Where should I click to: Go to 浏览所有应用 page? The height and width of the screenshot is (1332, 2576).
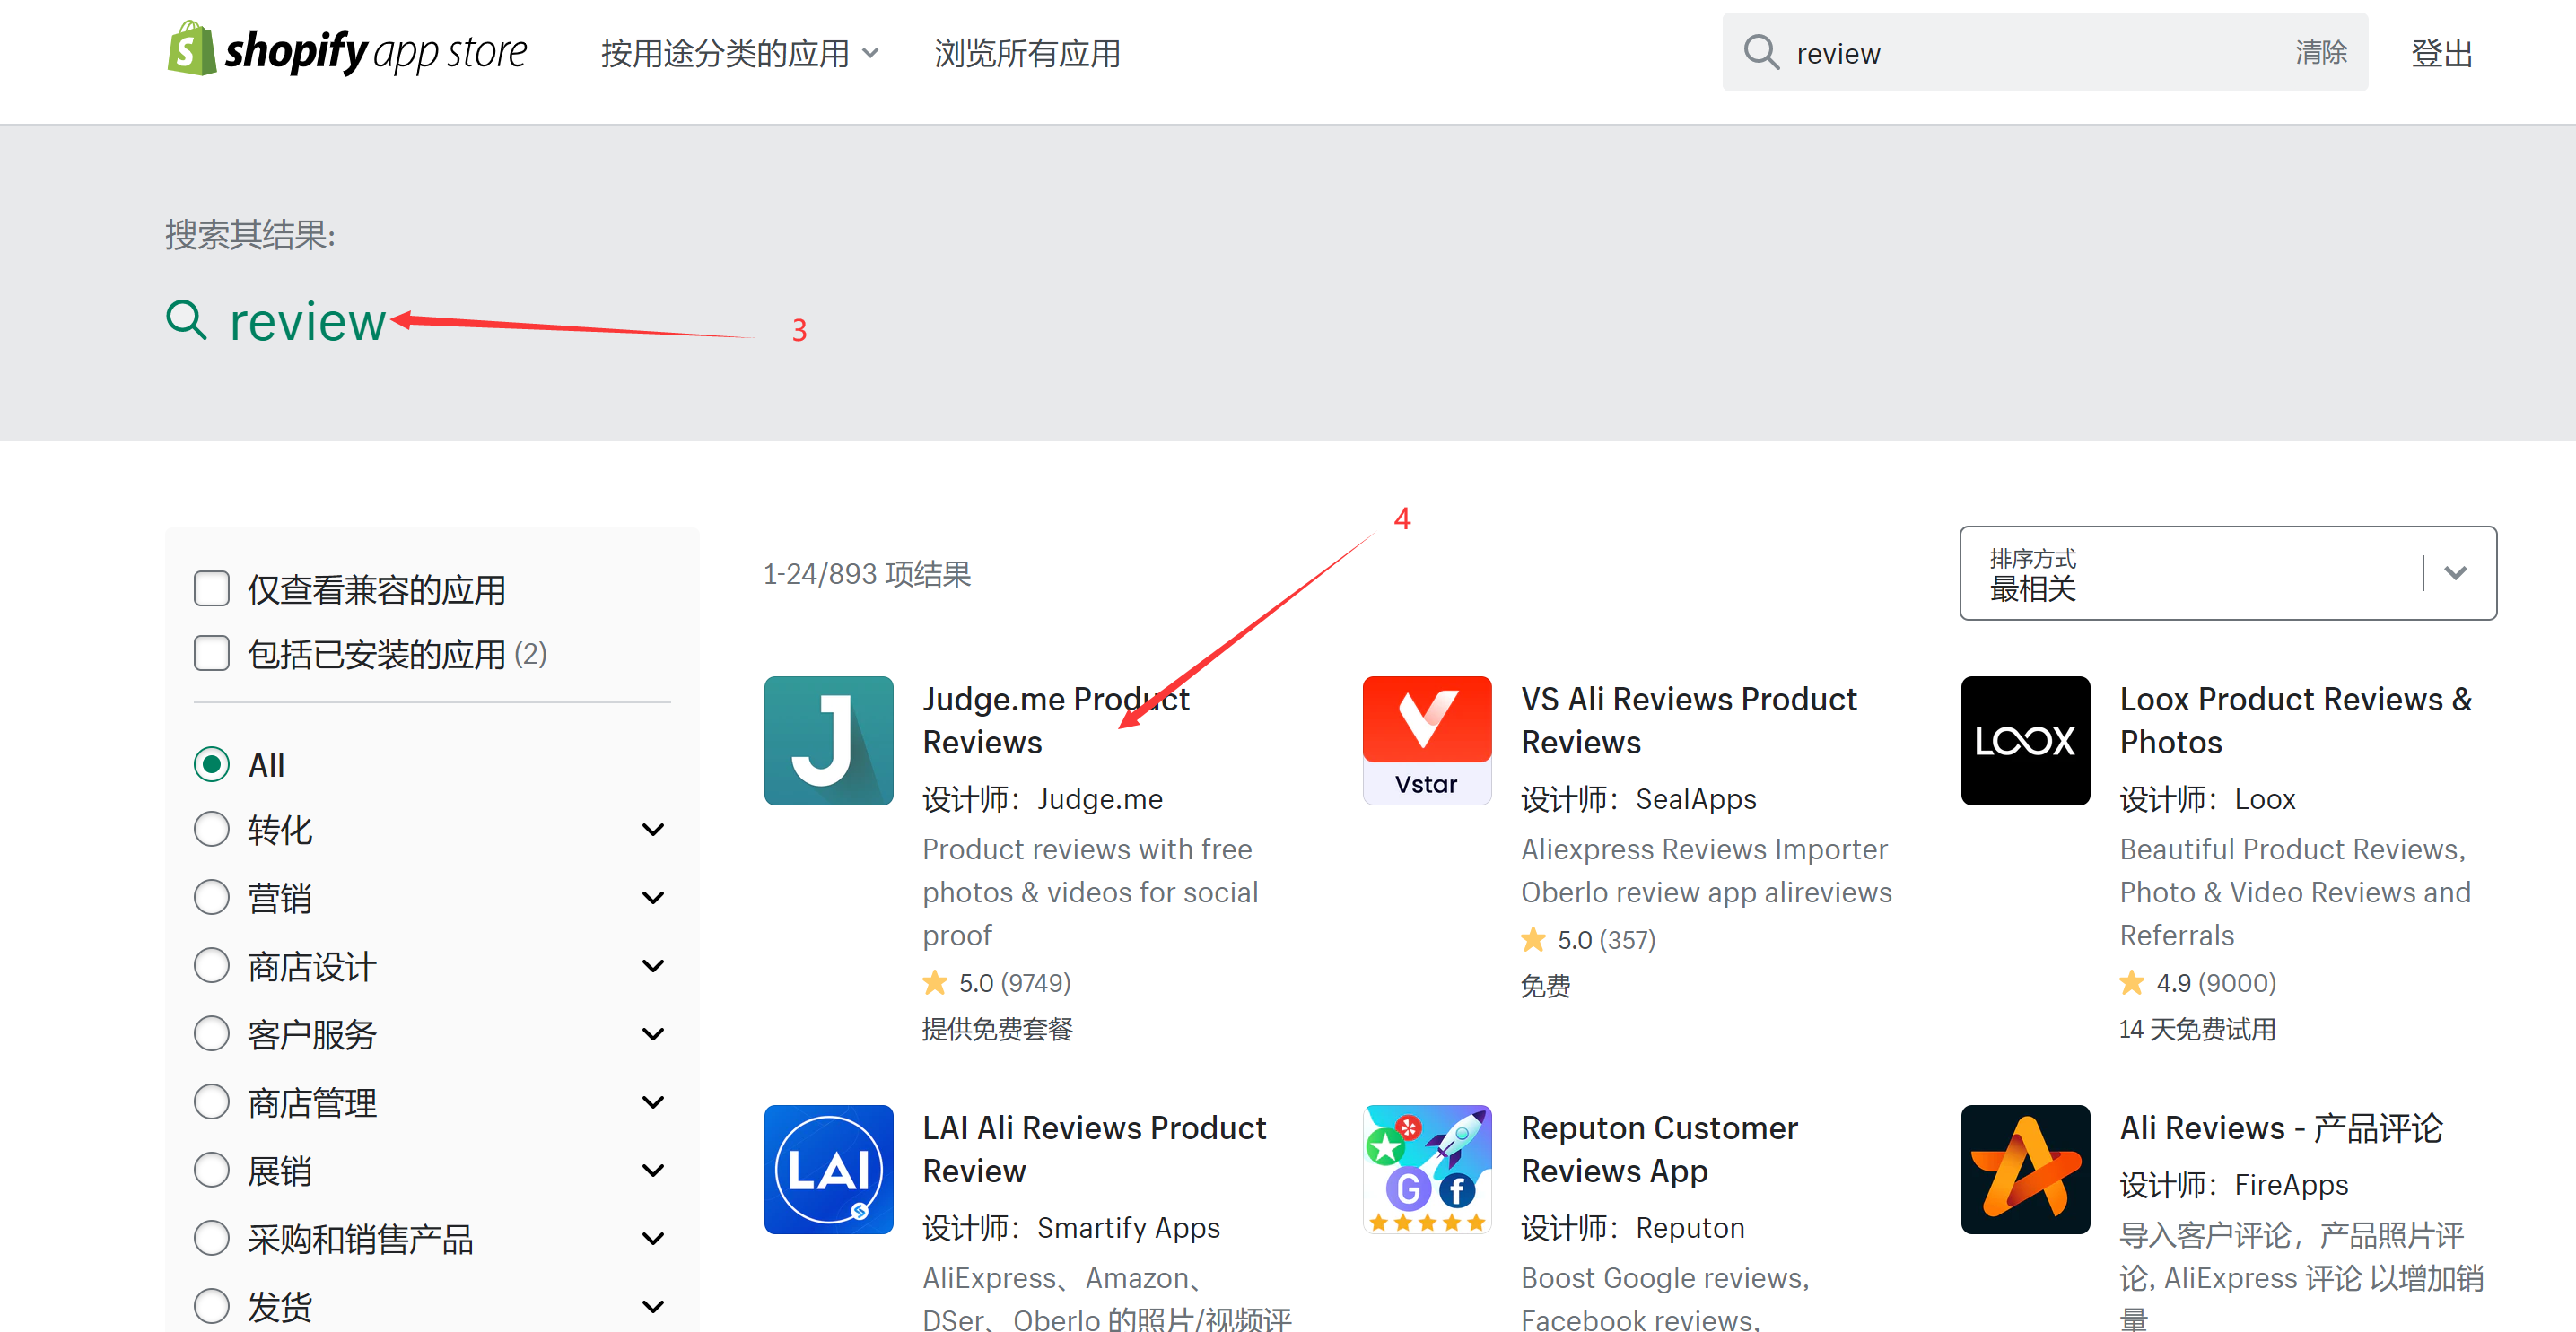coord(1027,52)
